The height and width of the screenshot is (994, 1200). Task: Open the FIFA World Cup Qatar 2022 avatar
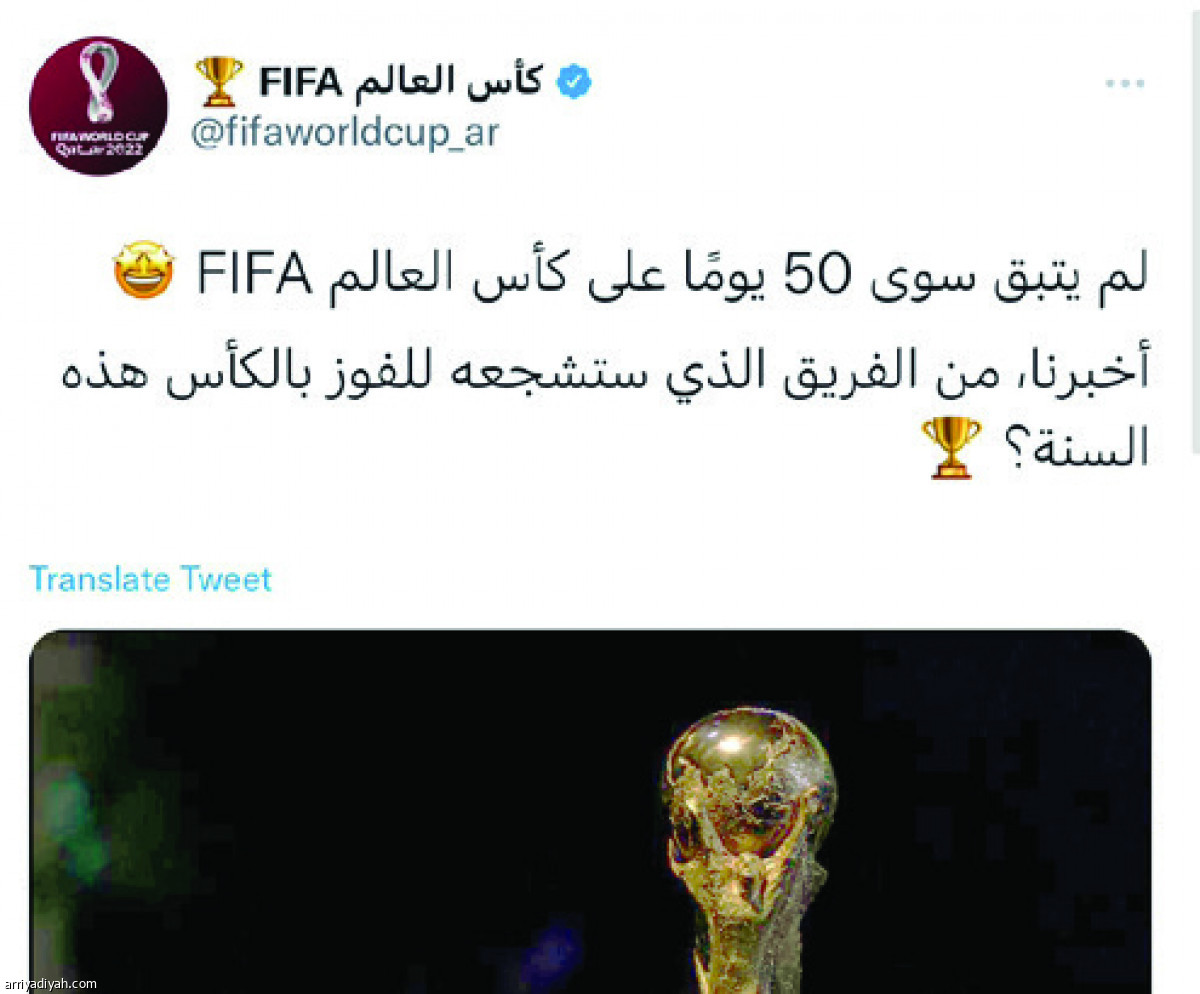pyautogui.click(x=98, y=106)
